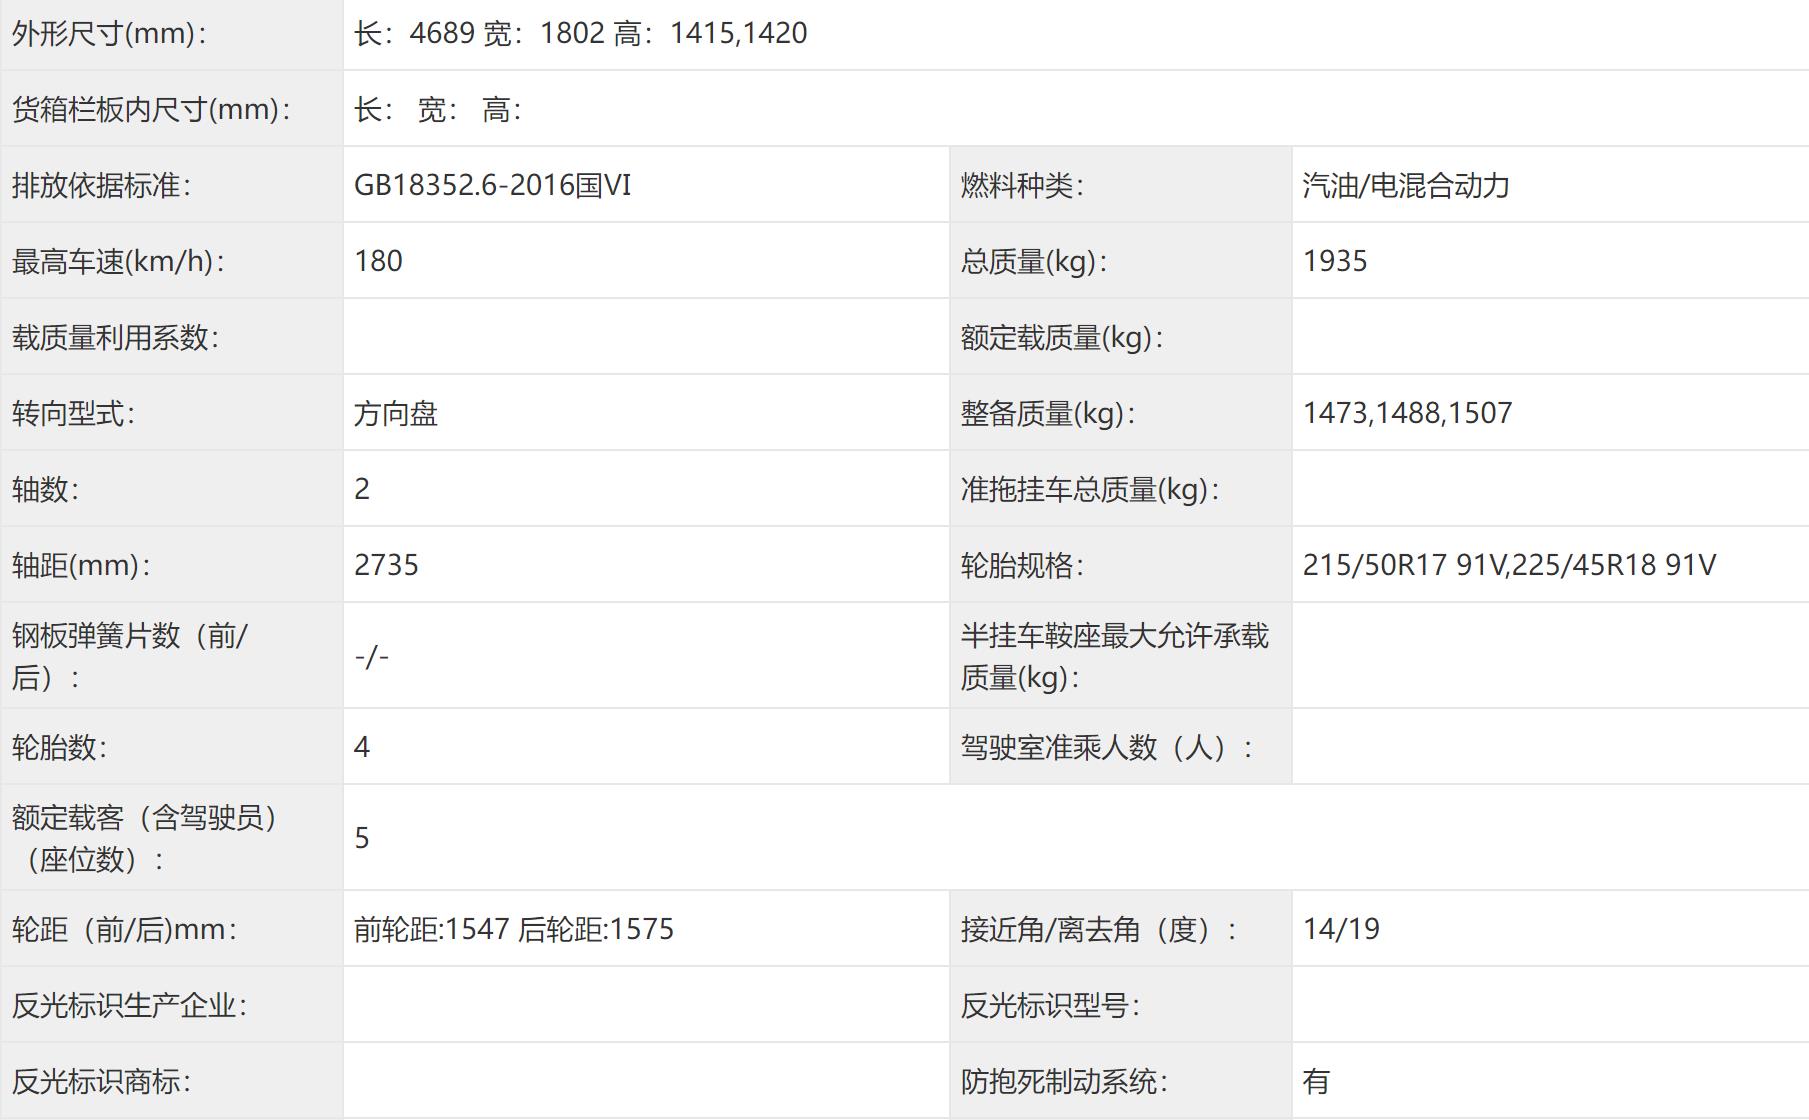Viewport: 1809px width, 1120px height.
Task: Click the 外形尺寸(mm) label
Action: 110,33
